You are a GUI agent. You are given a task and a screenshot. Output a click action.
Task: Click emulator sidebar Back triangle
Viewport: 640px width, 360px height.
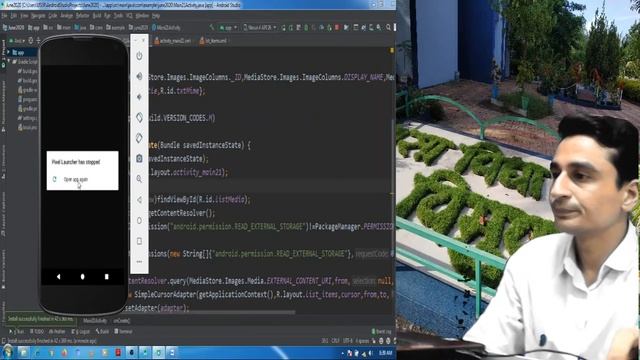click(139, 200)
